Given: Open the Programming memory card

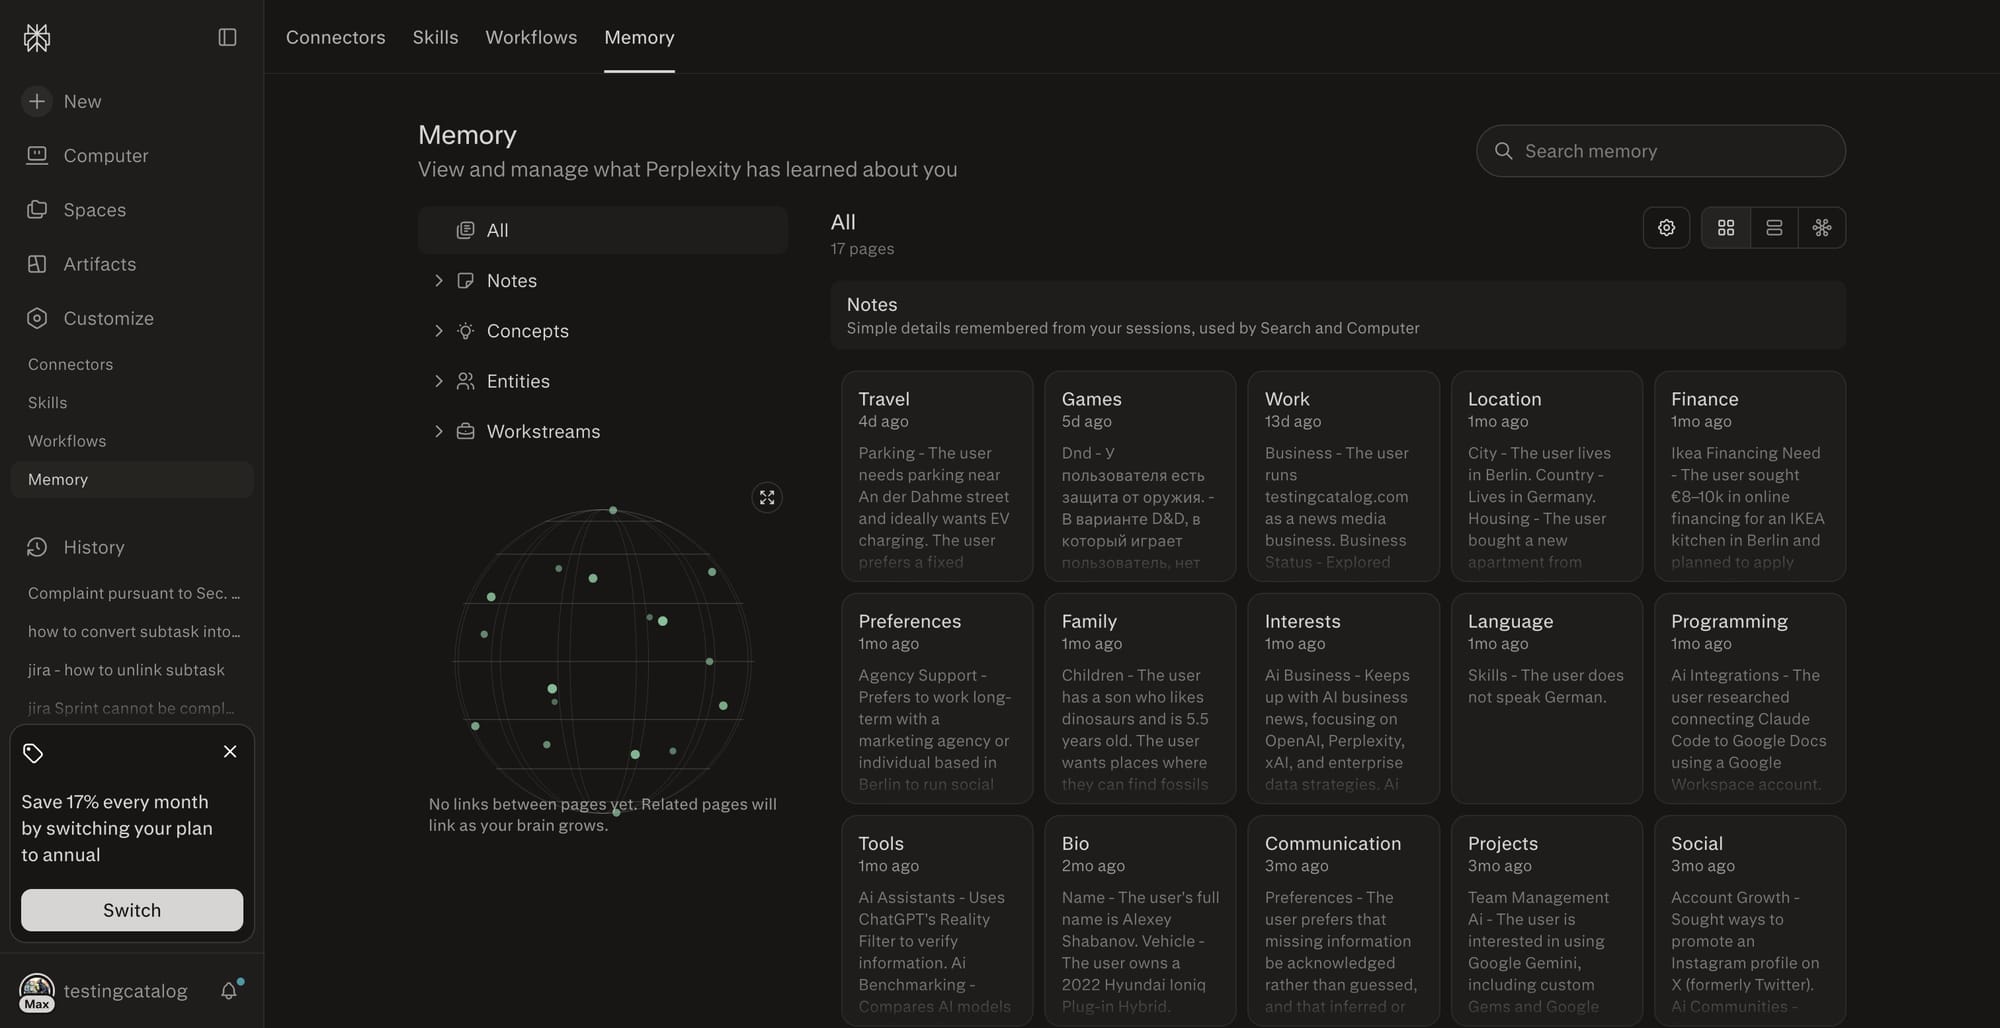Looking at the screenshot, I should (1750, 698).
